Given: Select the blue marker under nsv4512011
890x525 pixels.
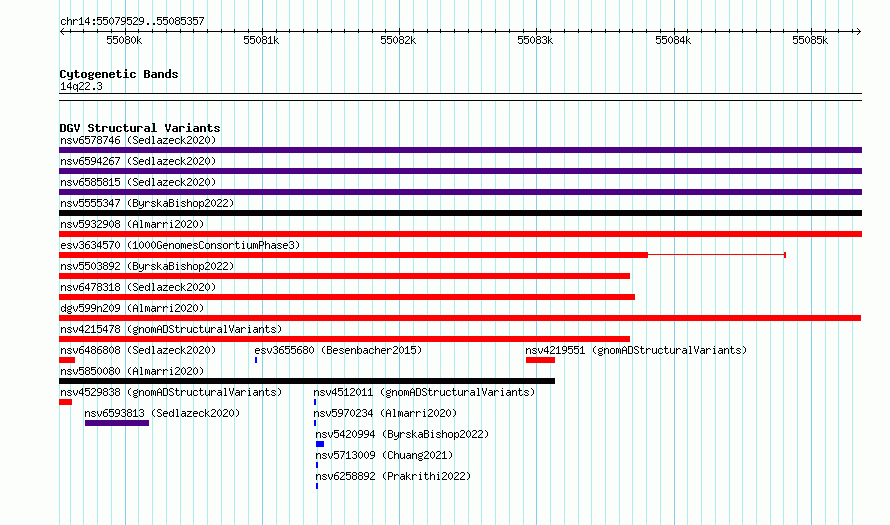Looking at the screenshot, I should 315,402.
